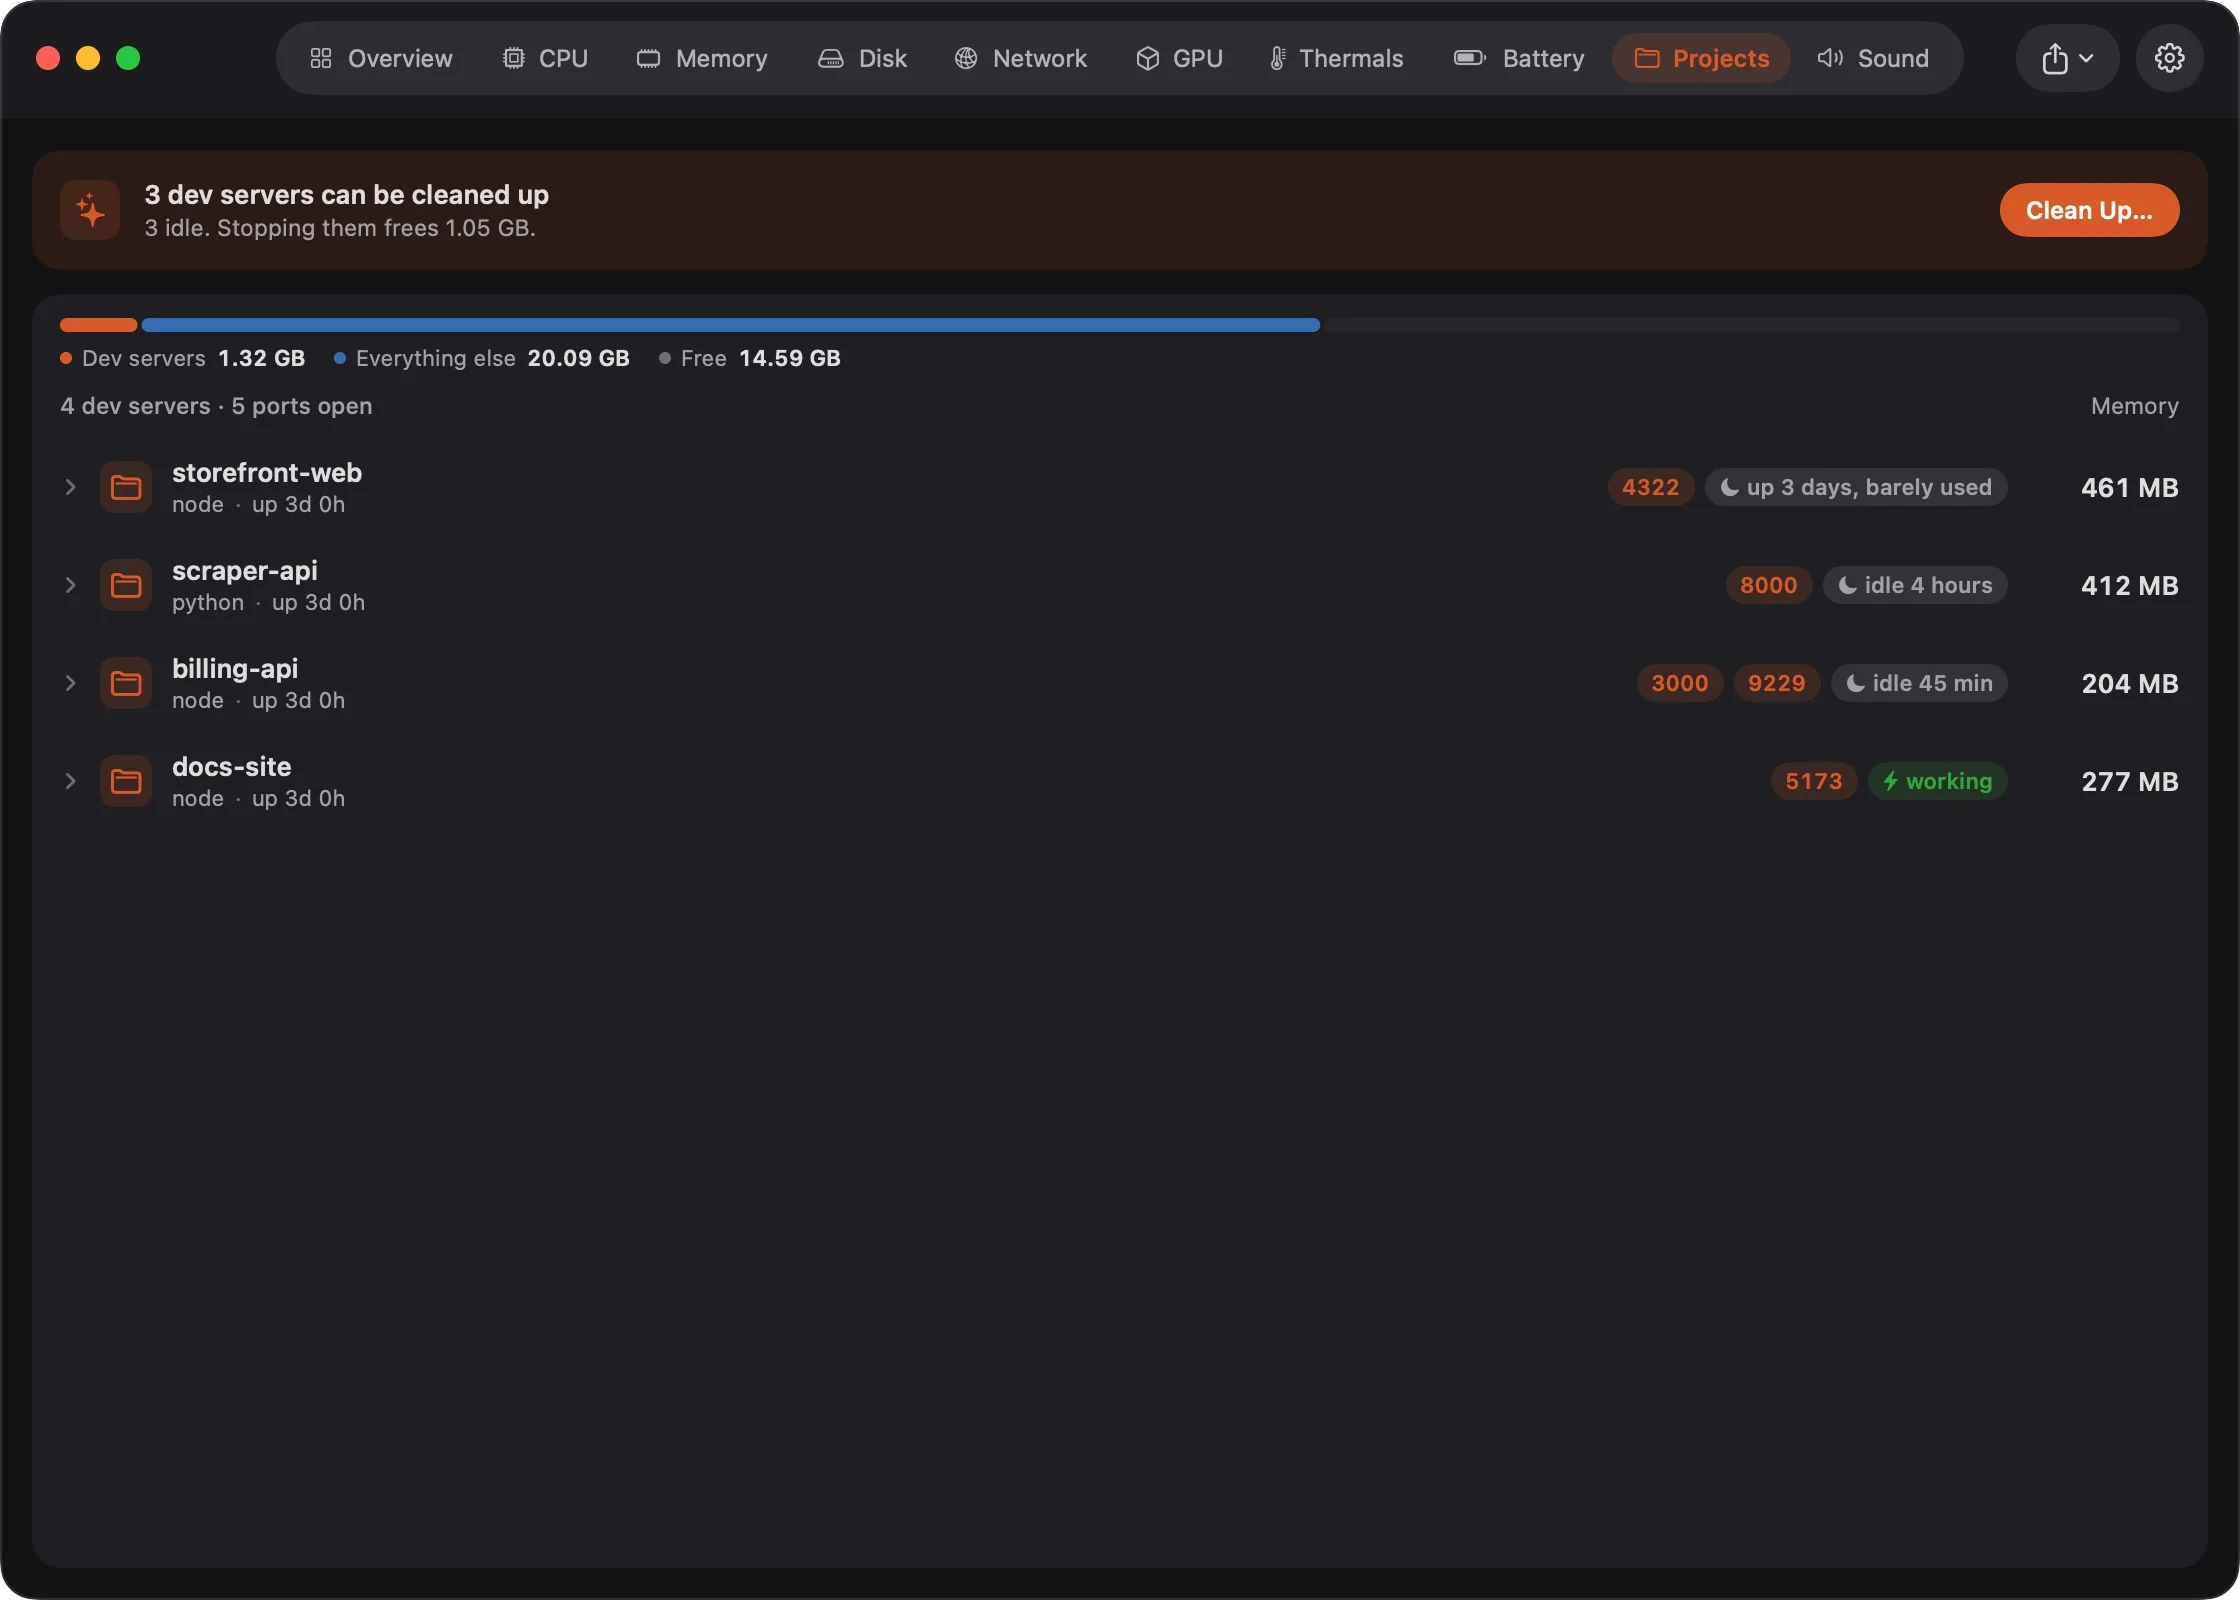The width and height of the screenshot is (2240, 1600).
Task: Click the green 'working' status badge
Action: [1937, 781]
